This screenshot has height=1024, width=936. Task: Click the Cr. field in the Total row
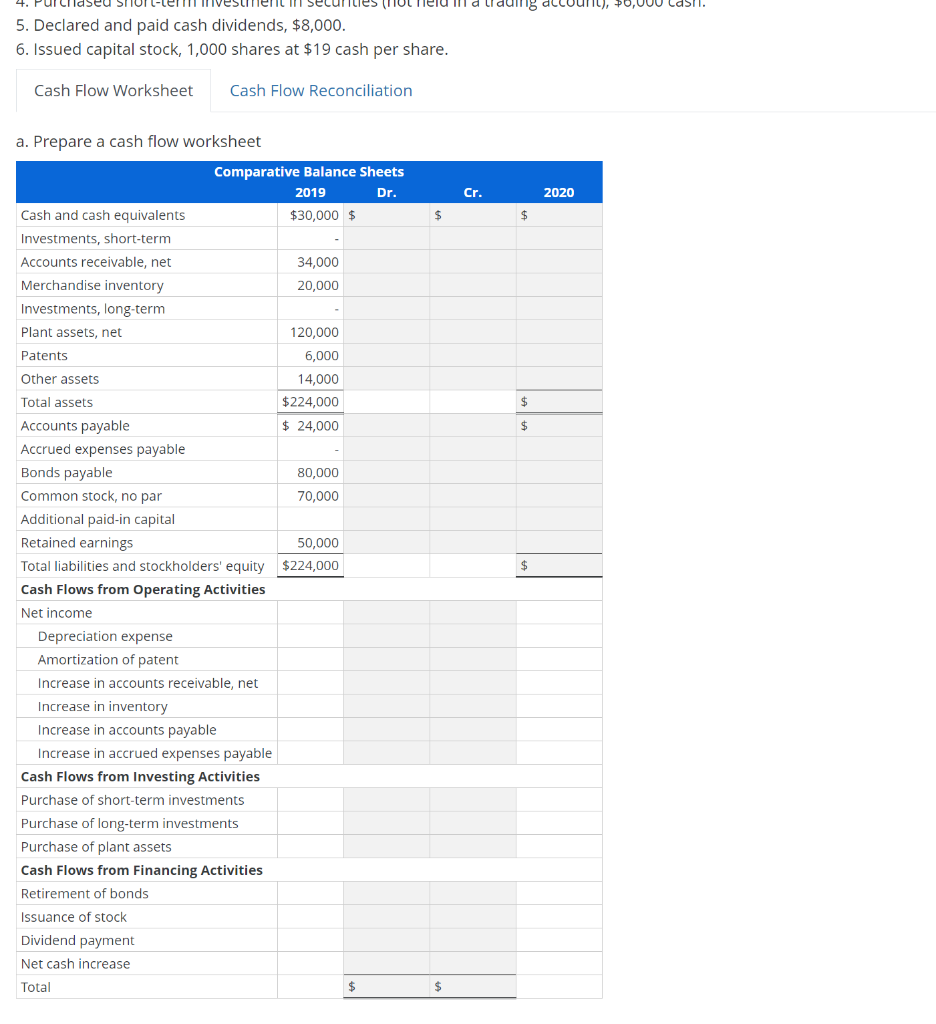(473, 987)
